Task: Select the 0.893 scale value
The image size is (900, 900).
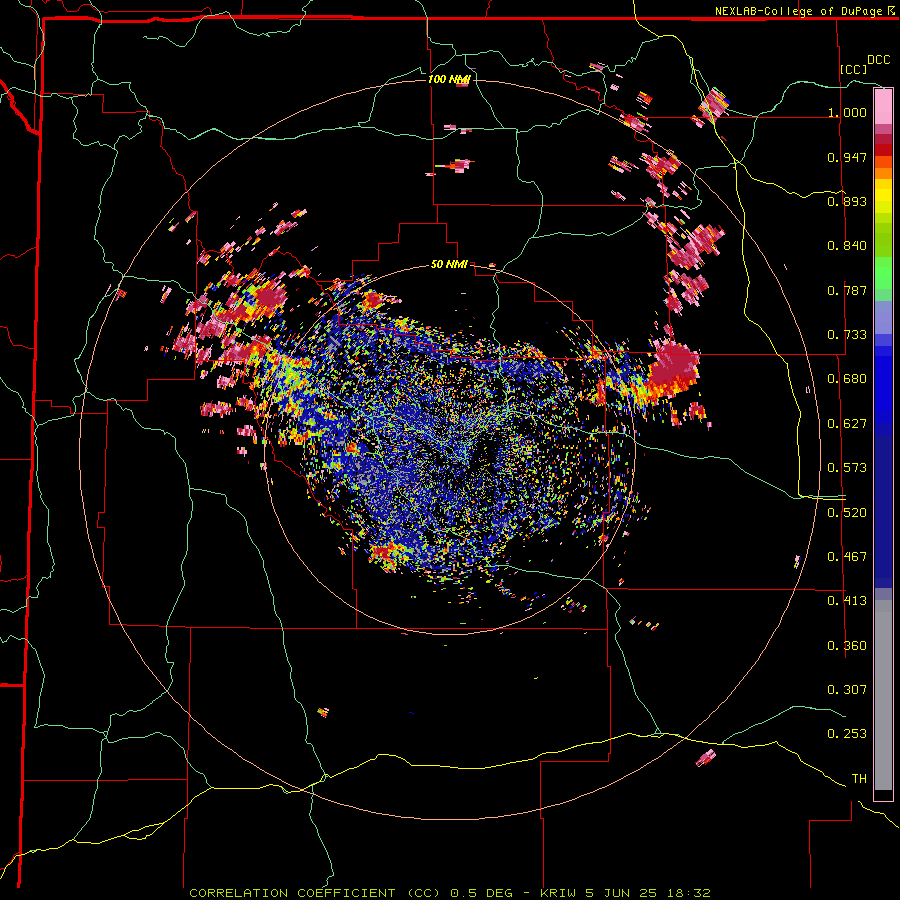Action: [x=847, y=201]
